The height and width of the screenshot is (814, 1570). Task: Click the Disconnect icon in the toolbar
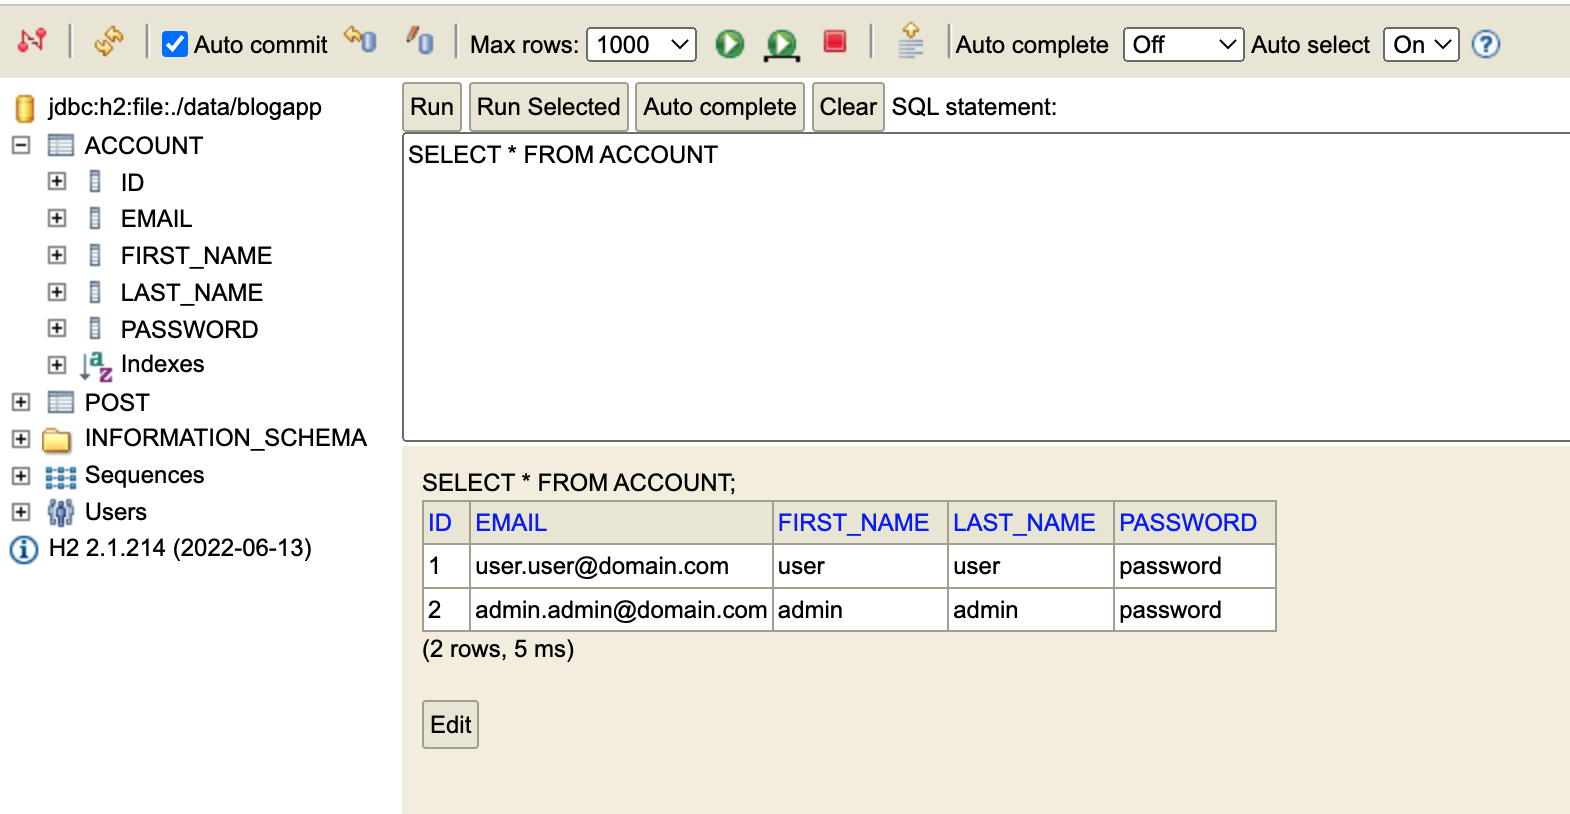[32, 41]
